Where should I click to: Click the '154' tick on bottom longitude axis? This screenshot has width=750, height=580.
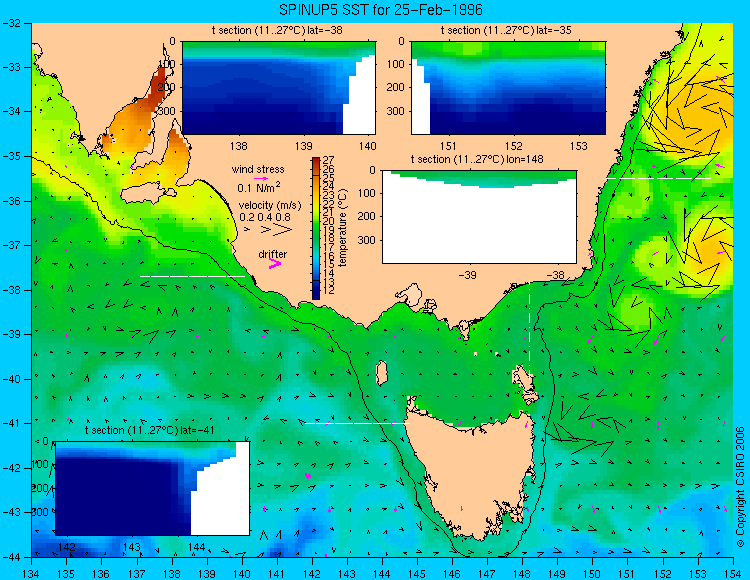point(733,573)
